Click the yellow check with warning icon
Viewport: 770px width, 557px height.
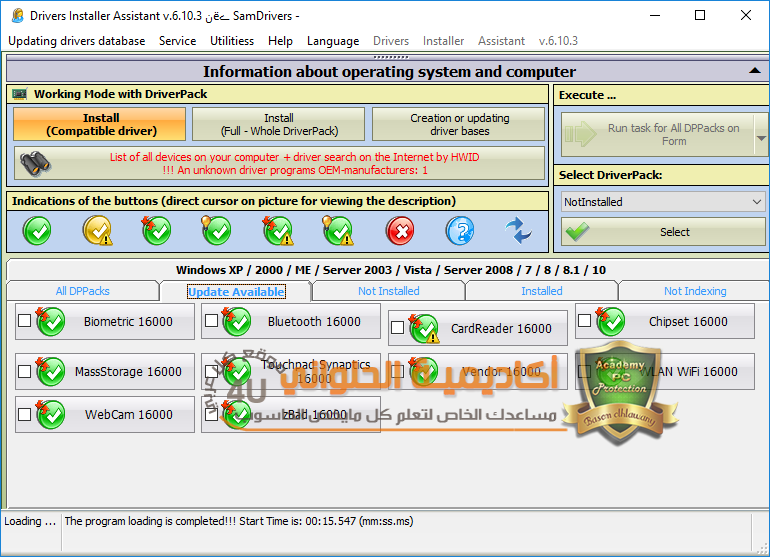(97, 231)
